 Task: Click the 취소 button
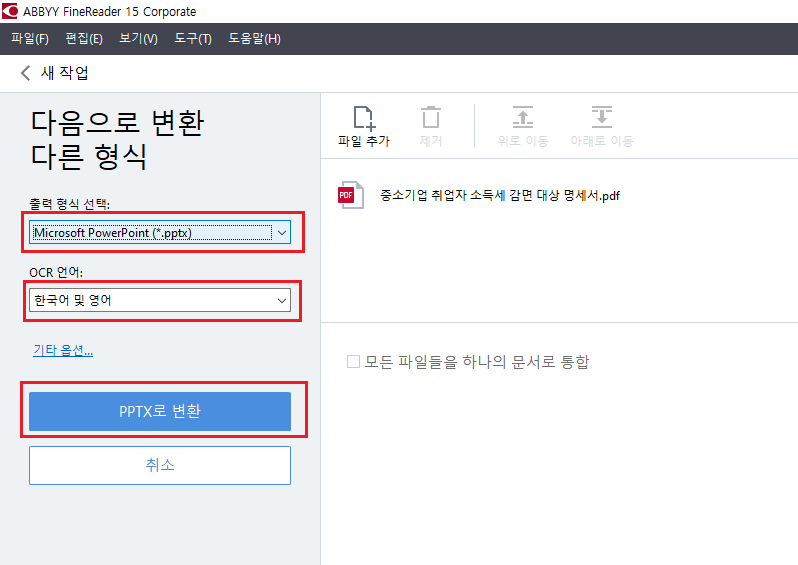(160, 465)
